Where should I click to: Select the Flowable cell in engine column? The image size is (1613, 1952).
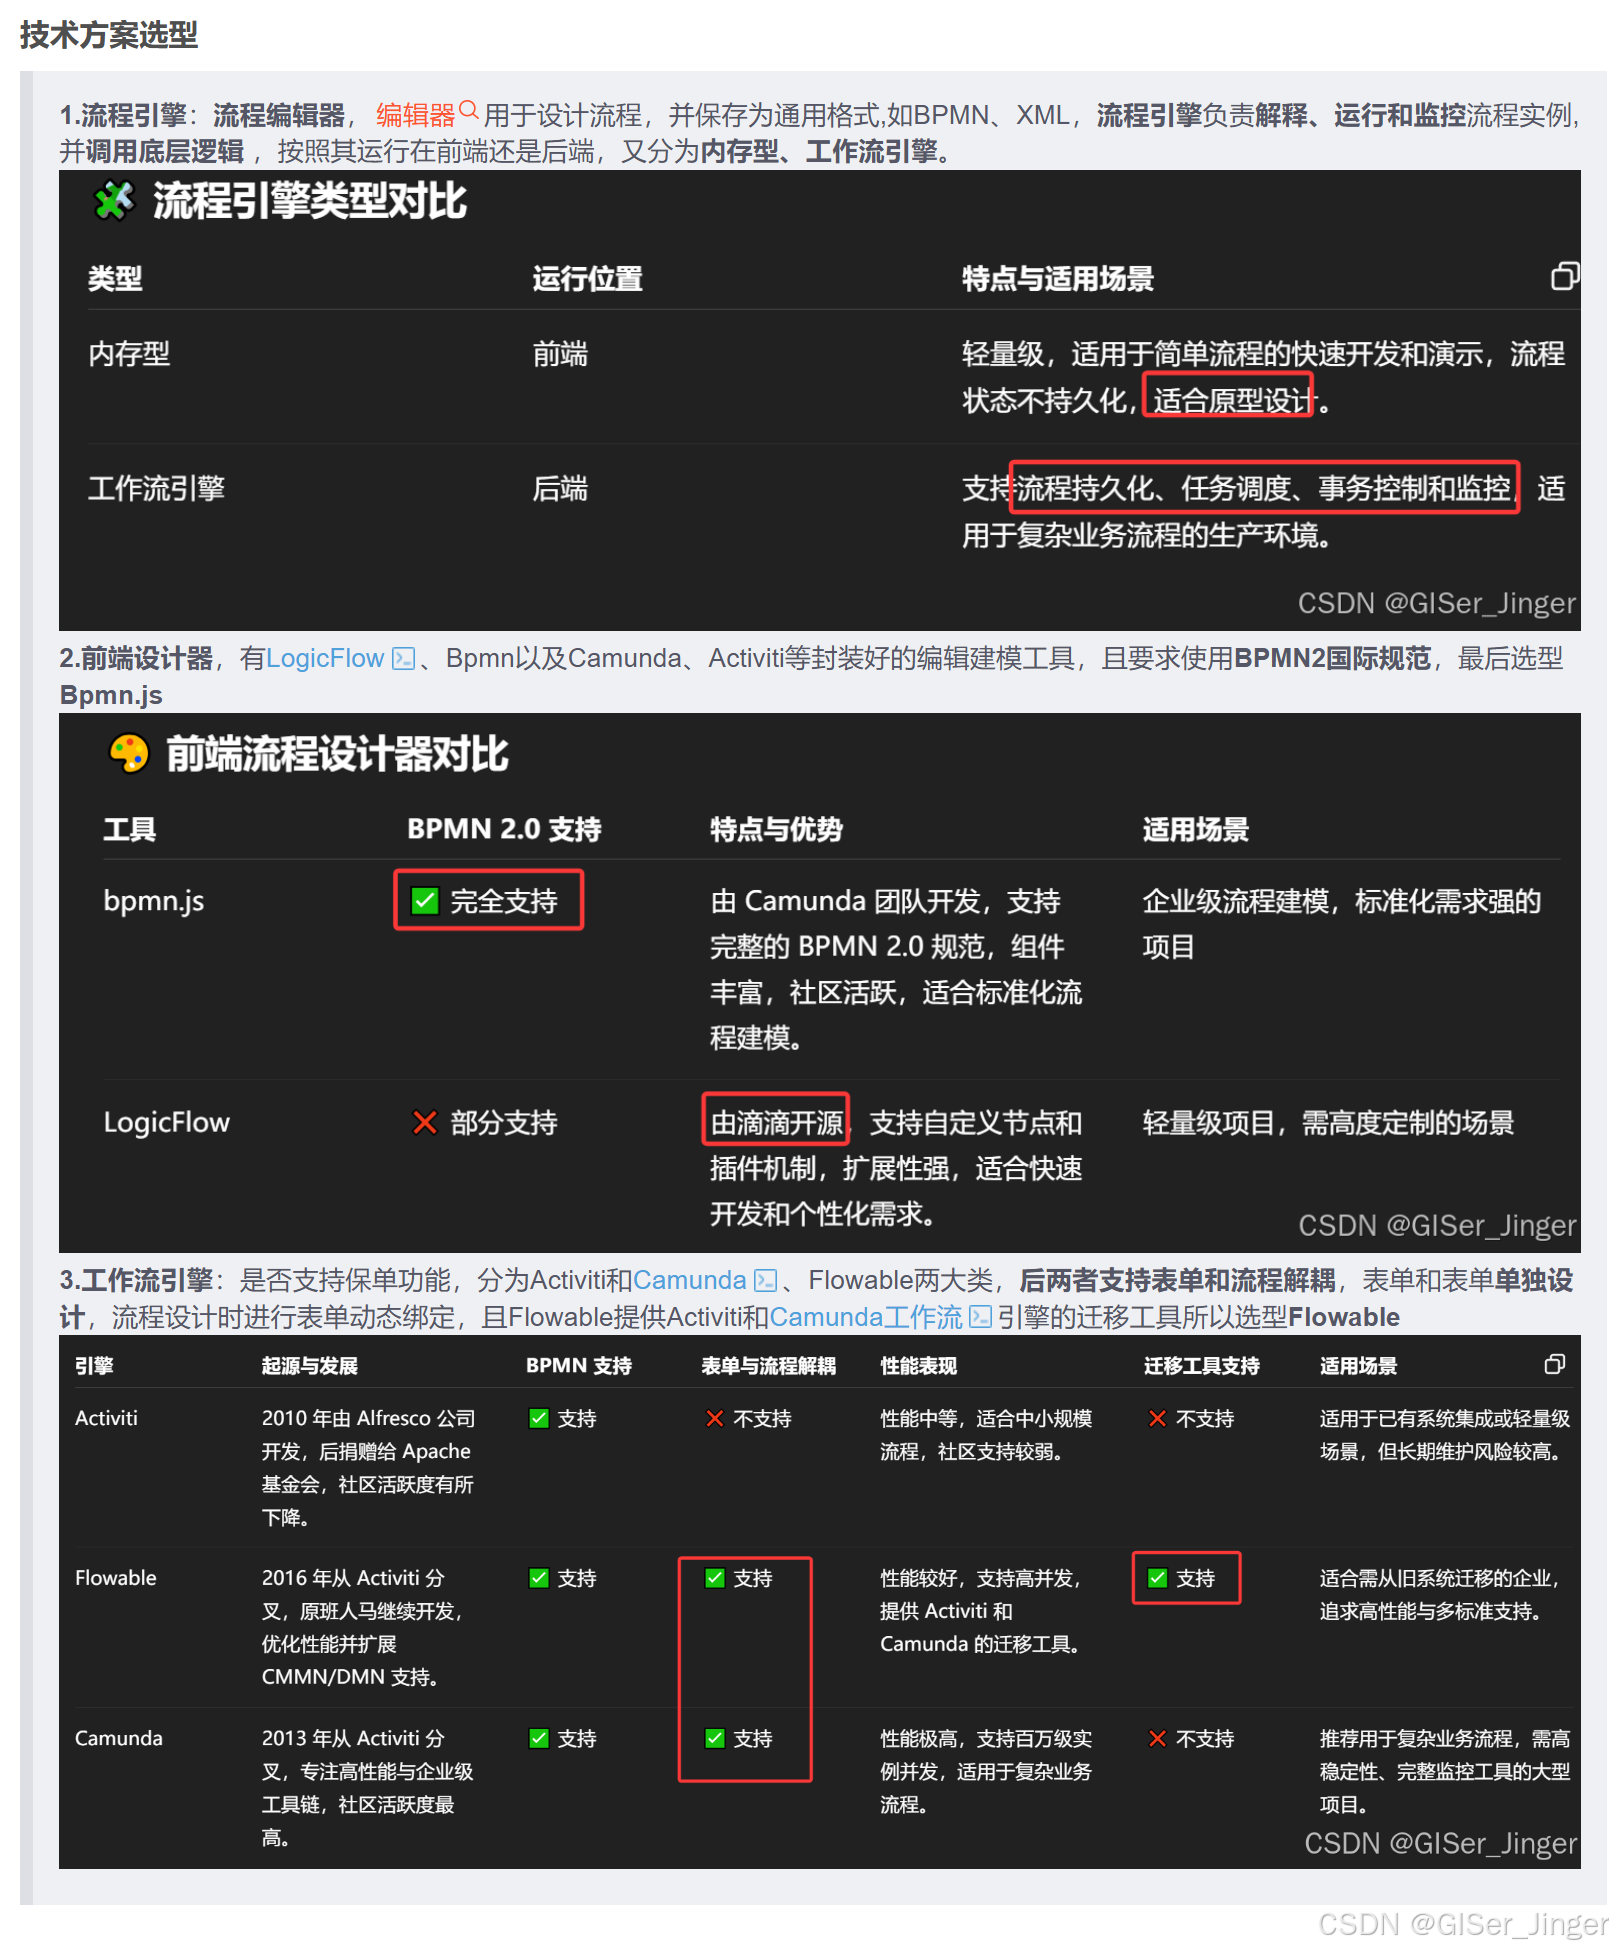click(x=115, y=1578)
